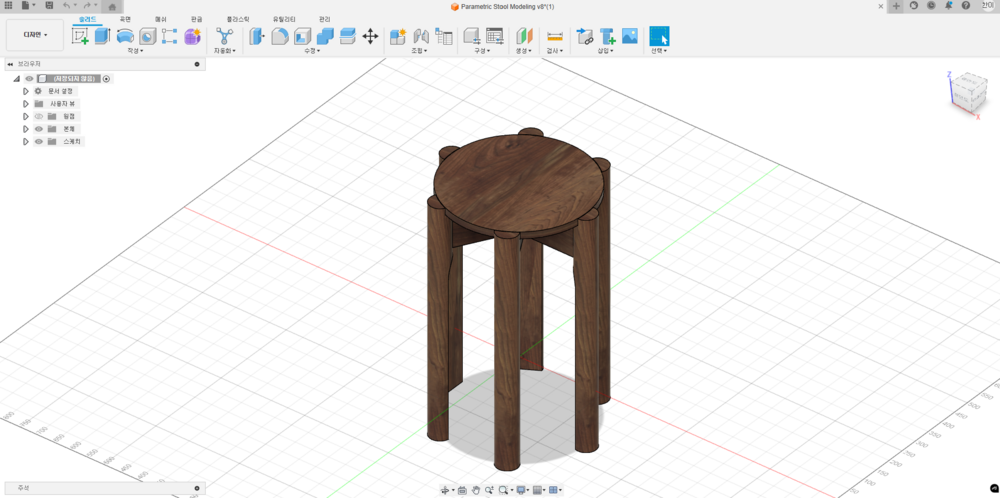Select the Create Form tool

click(192, 36)
